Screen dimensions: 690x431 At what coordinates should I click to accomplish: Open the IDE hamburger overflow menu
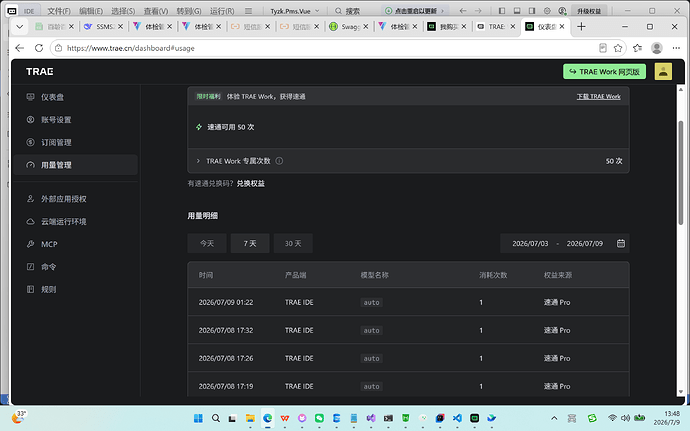point(249,11)
